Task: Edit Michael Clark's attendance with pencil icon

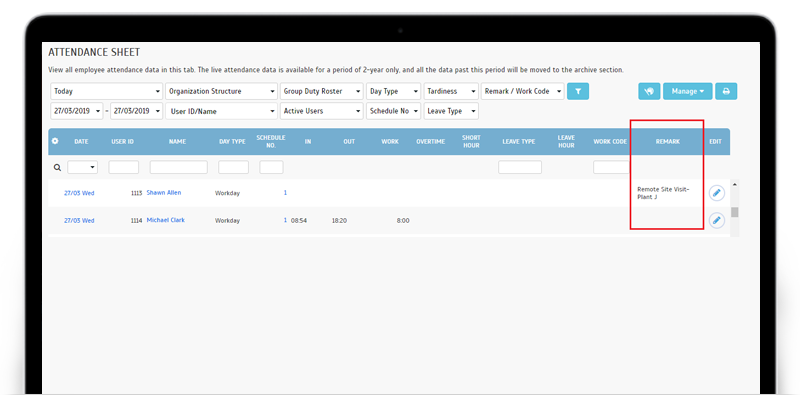Action: [717, 220]
